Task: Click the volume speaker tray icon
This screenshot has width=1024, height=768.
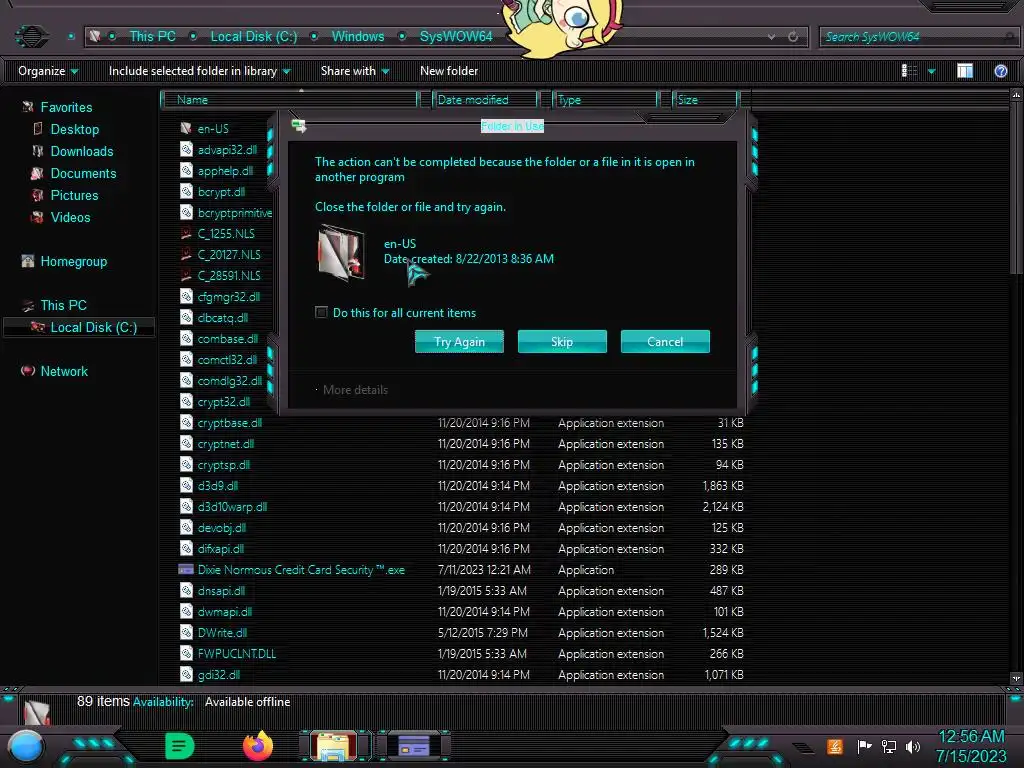Action: pyautogui.click(x=913, y=746)
